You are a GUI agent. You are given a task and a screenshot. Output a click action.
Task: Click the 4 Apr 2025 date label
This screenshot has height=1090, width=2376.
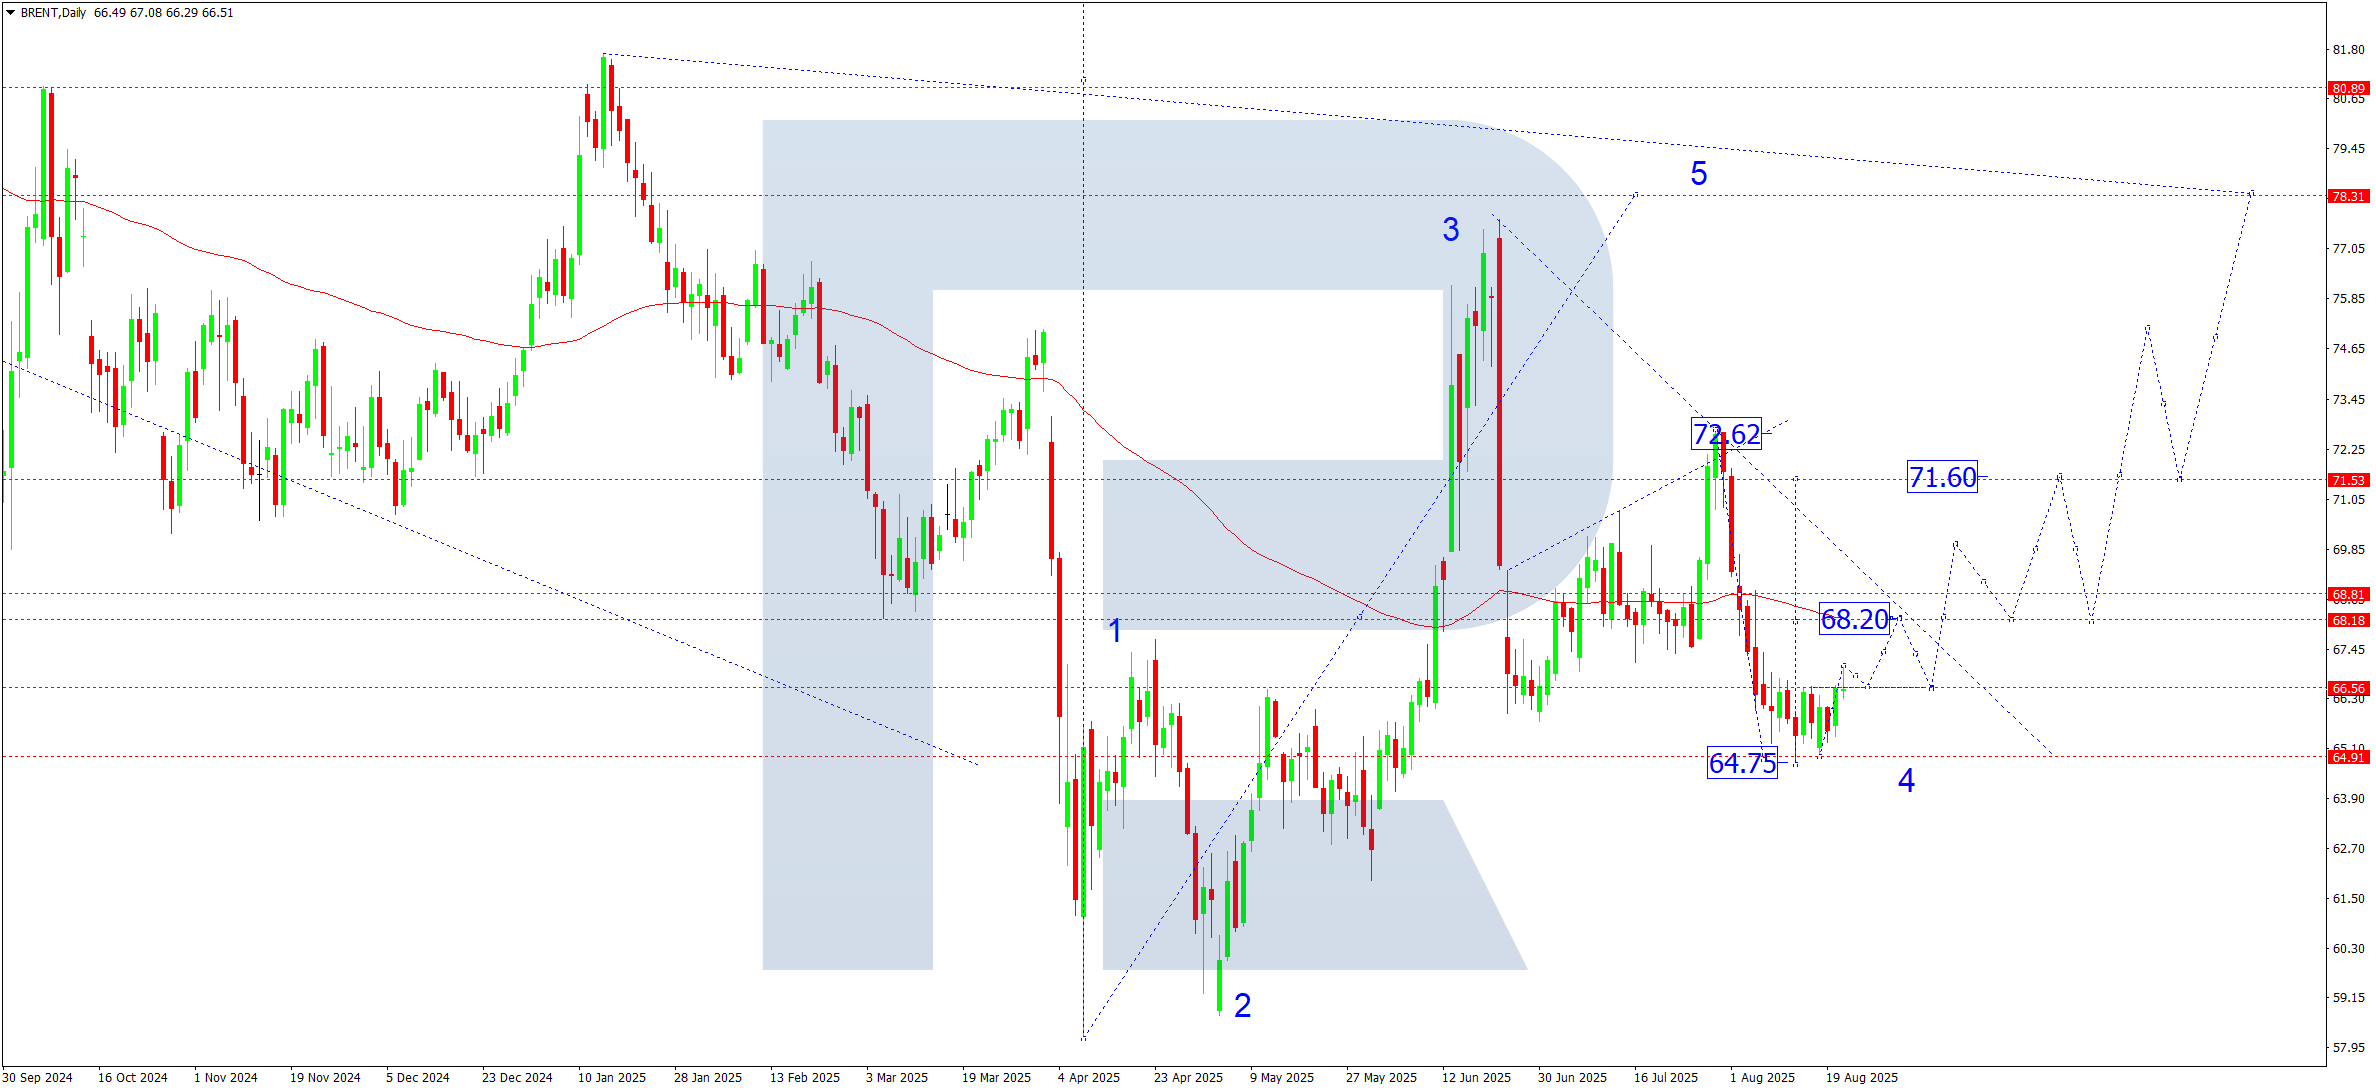coord(1088,1077)
